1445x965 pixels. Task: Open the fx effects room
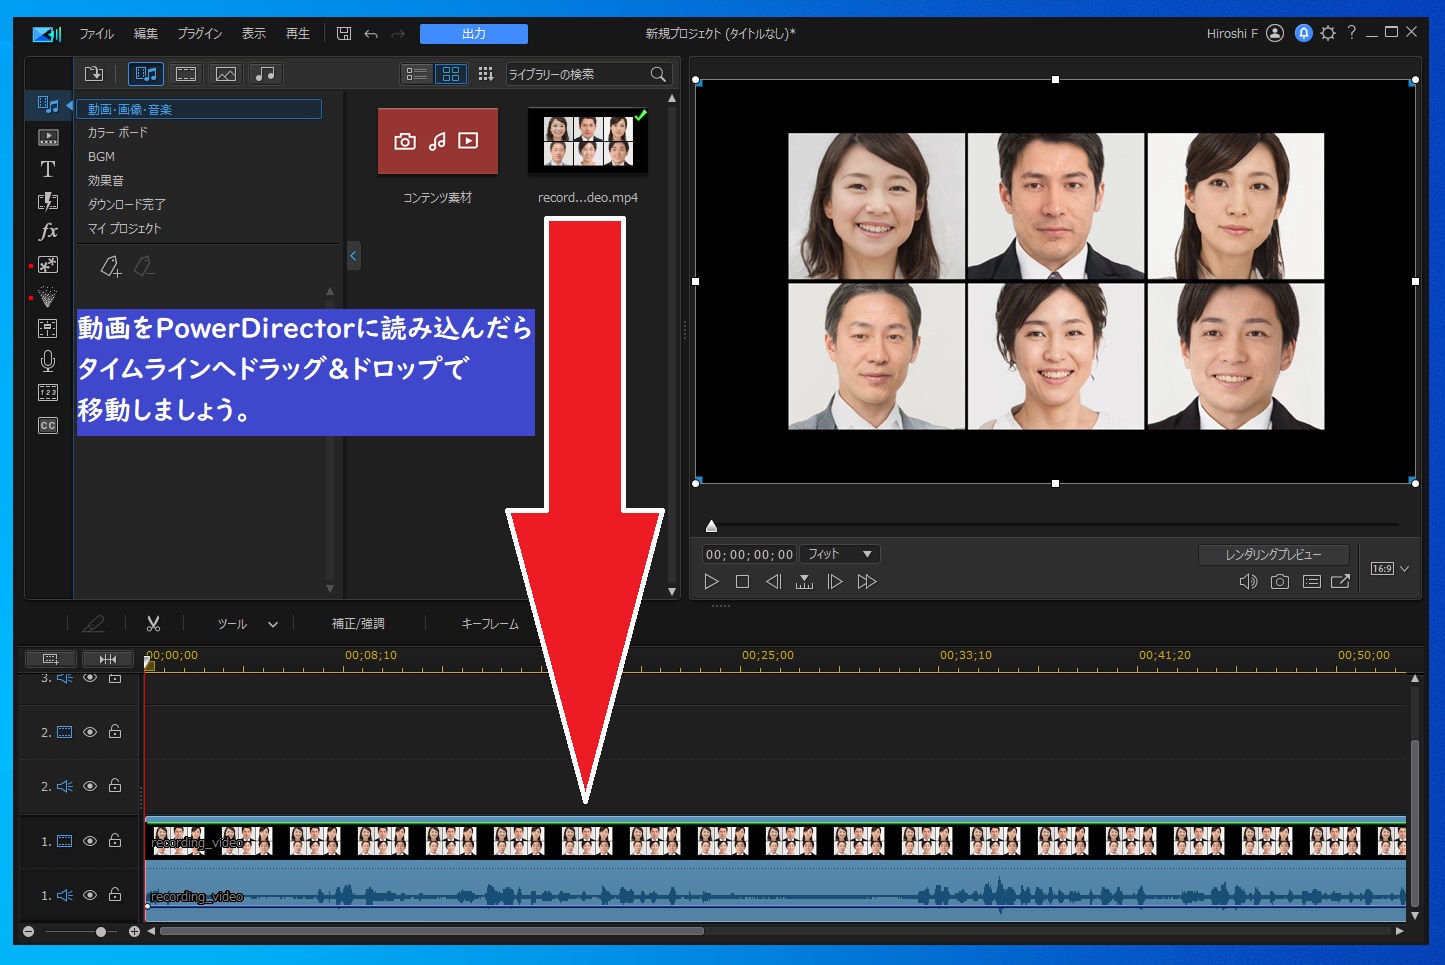click(x=47, y=233)
